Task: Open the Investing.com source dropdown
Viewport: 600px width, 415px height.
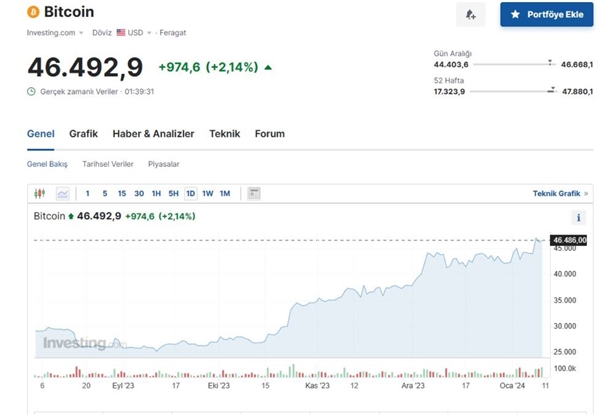Action: point(55,33)
